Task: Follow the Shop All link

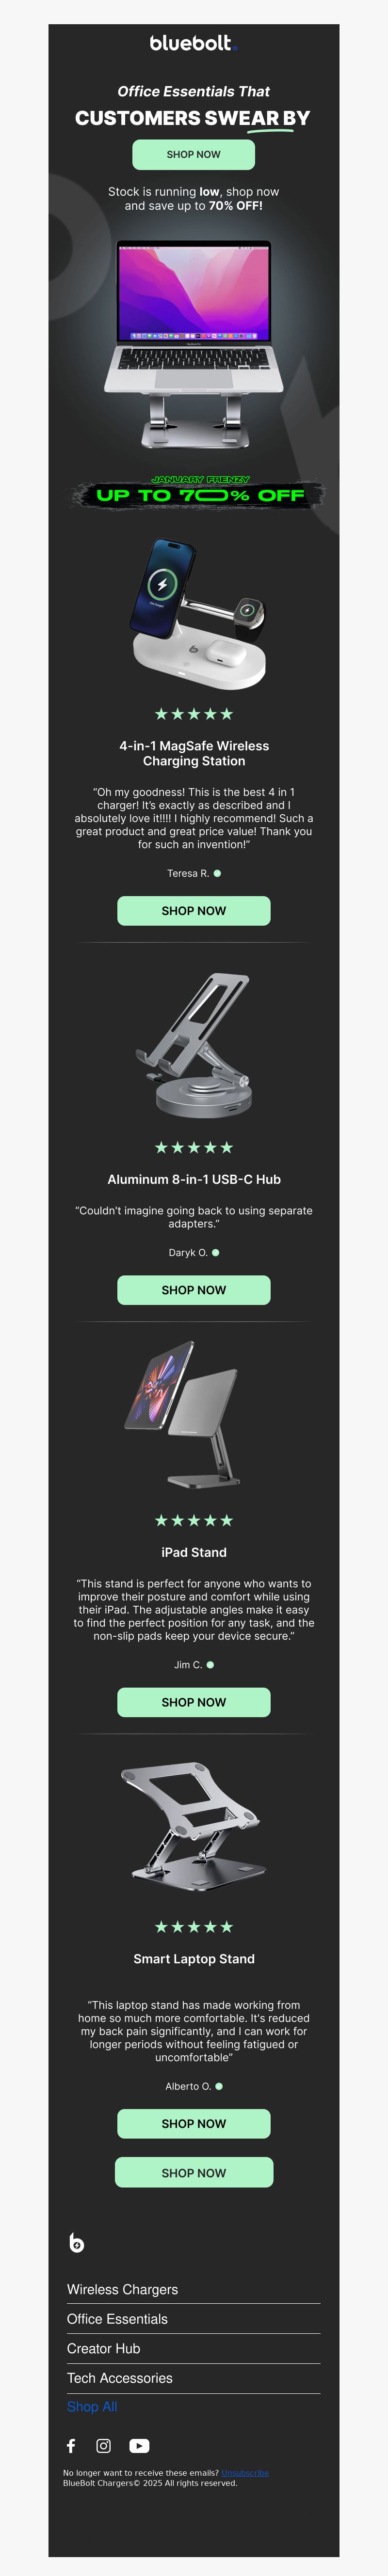Action: [x=92, y=2406]
